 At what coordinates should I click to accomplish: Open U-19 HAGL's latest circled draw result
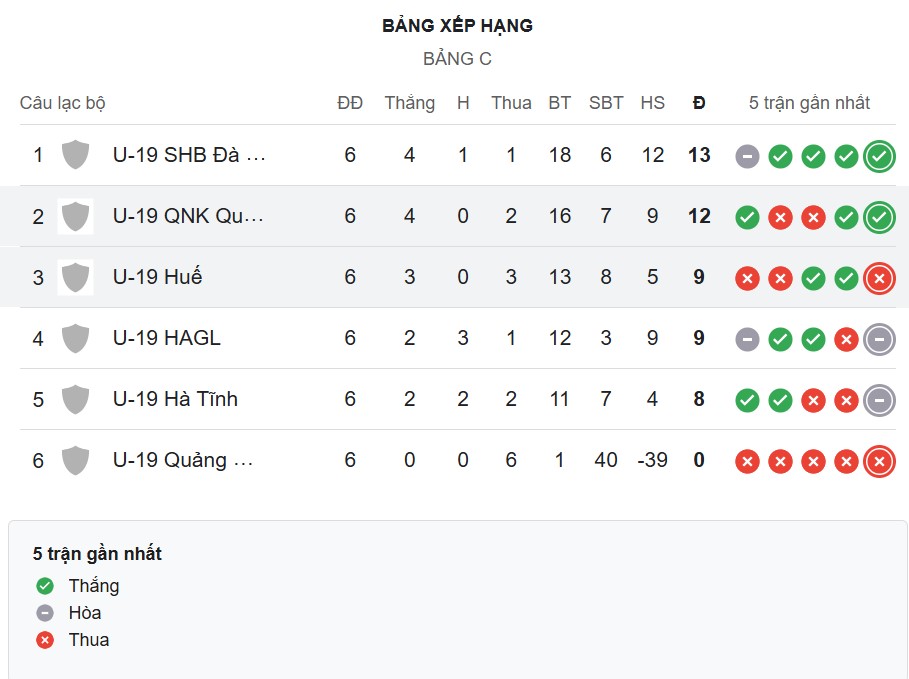(x=879, y=339)
